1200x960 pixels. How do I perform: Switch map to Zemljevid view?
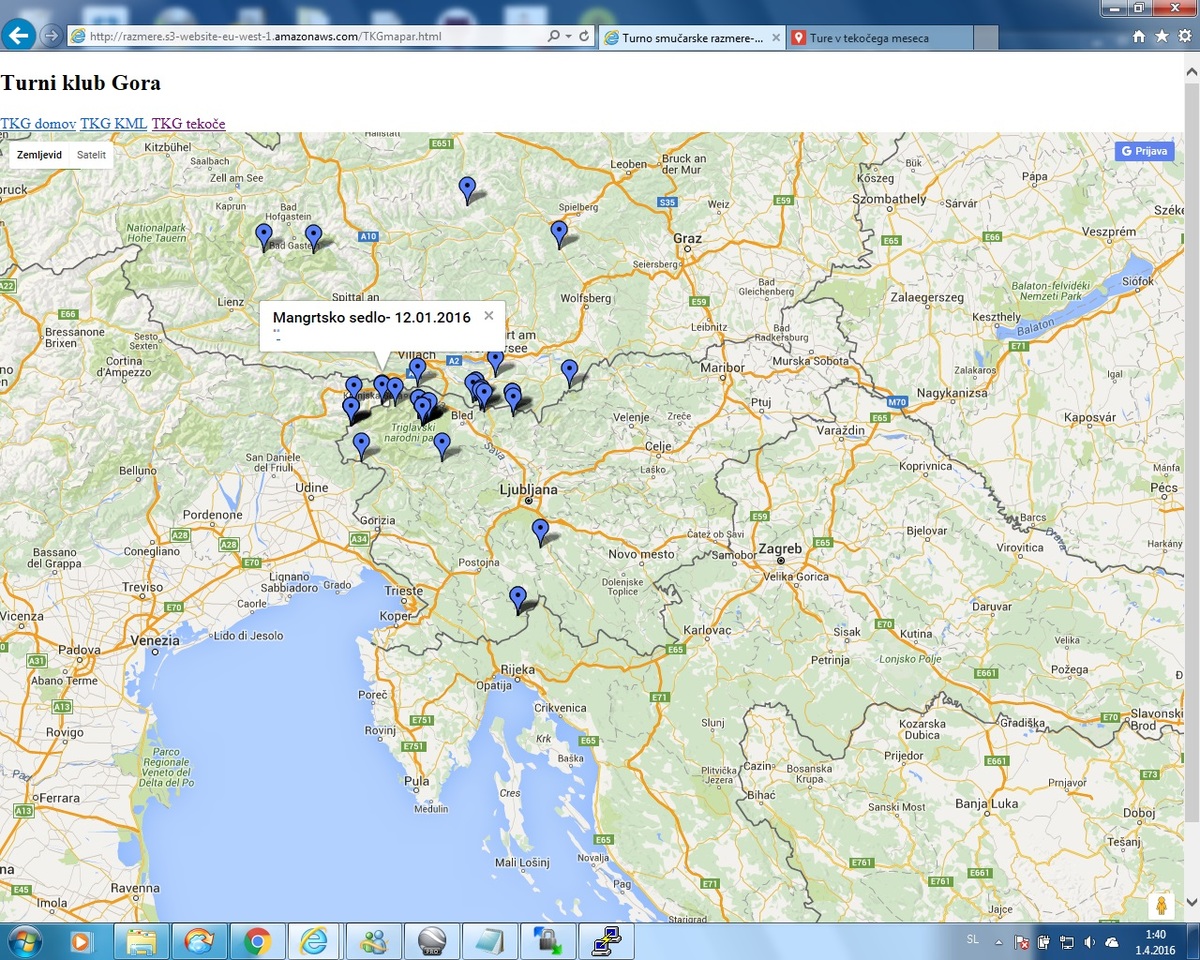tap(40, 155)
